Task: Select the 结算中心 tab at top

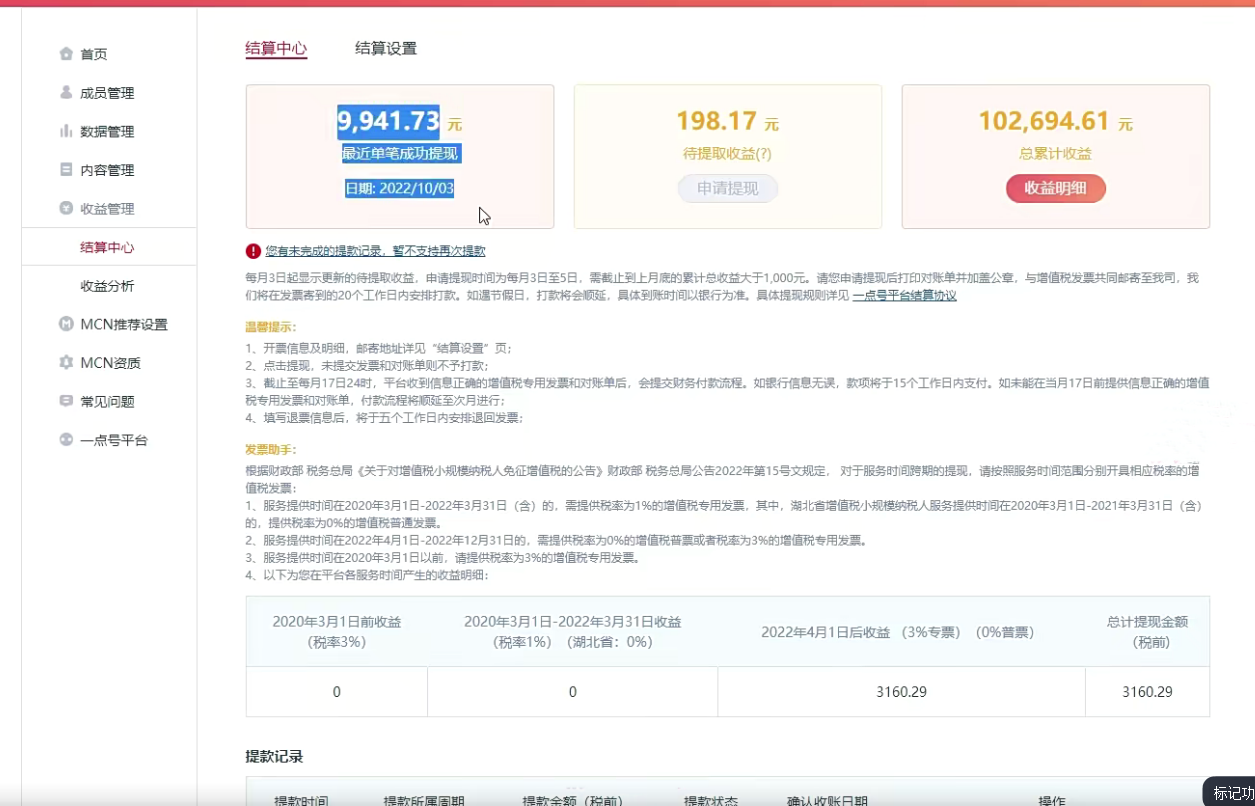Action: [x=276, y=48]
